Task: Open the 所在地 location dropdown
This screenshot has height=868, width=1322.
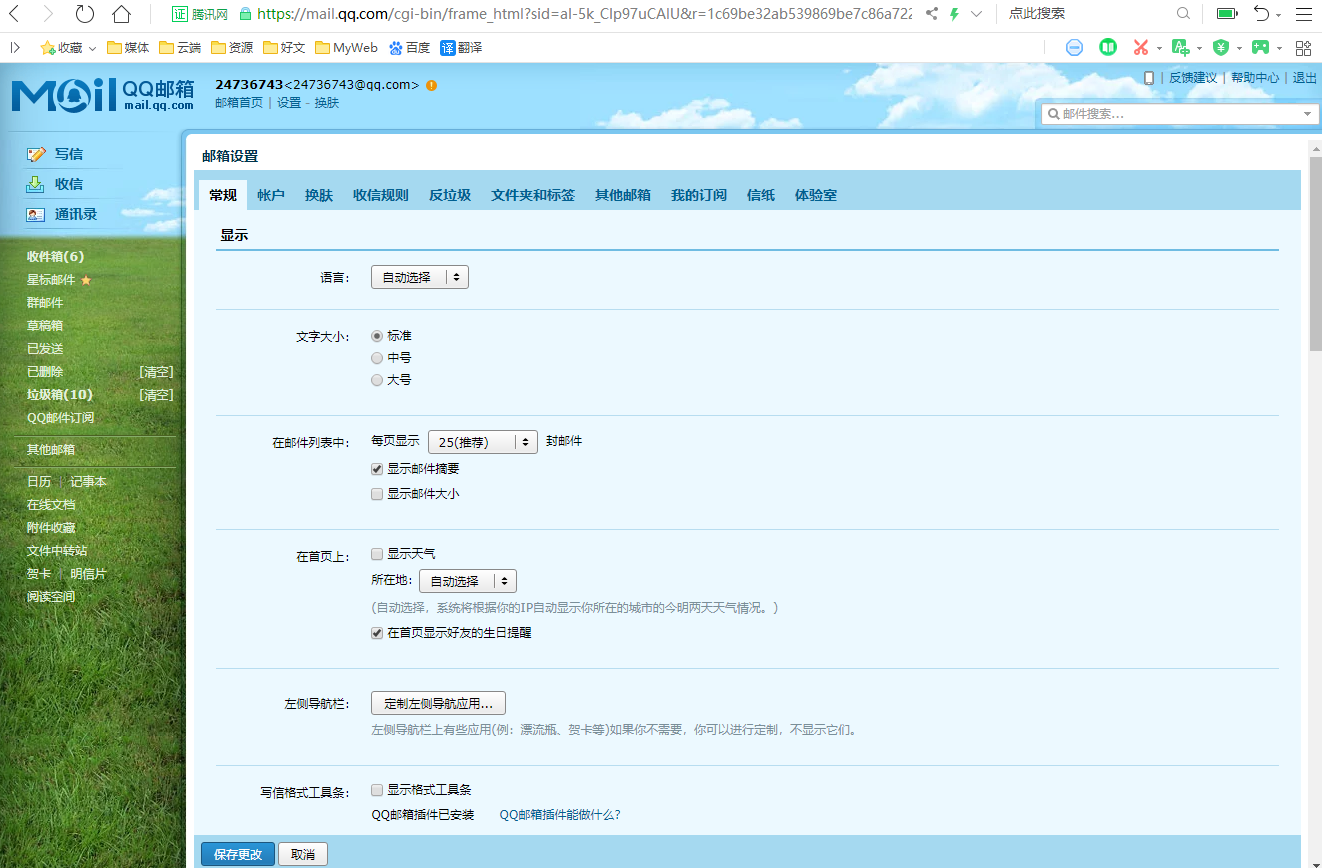Action: (467, 580)
